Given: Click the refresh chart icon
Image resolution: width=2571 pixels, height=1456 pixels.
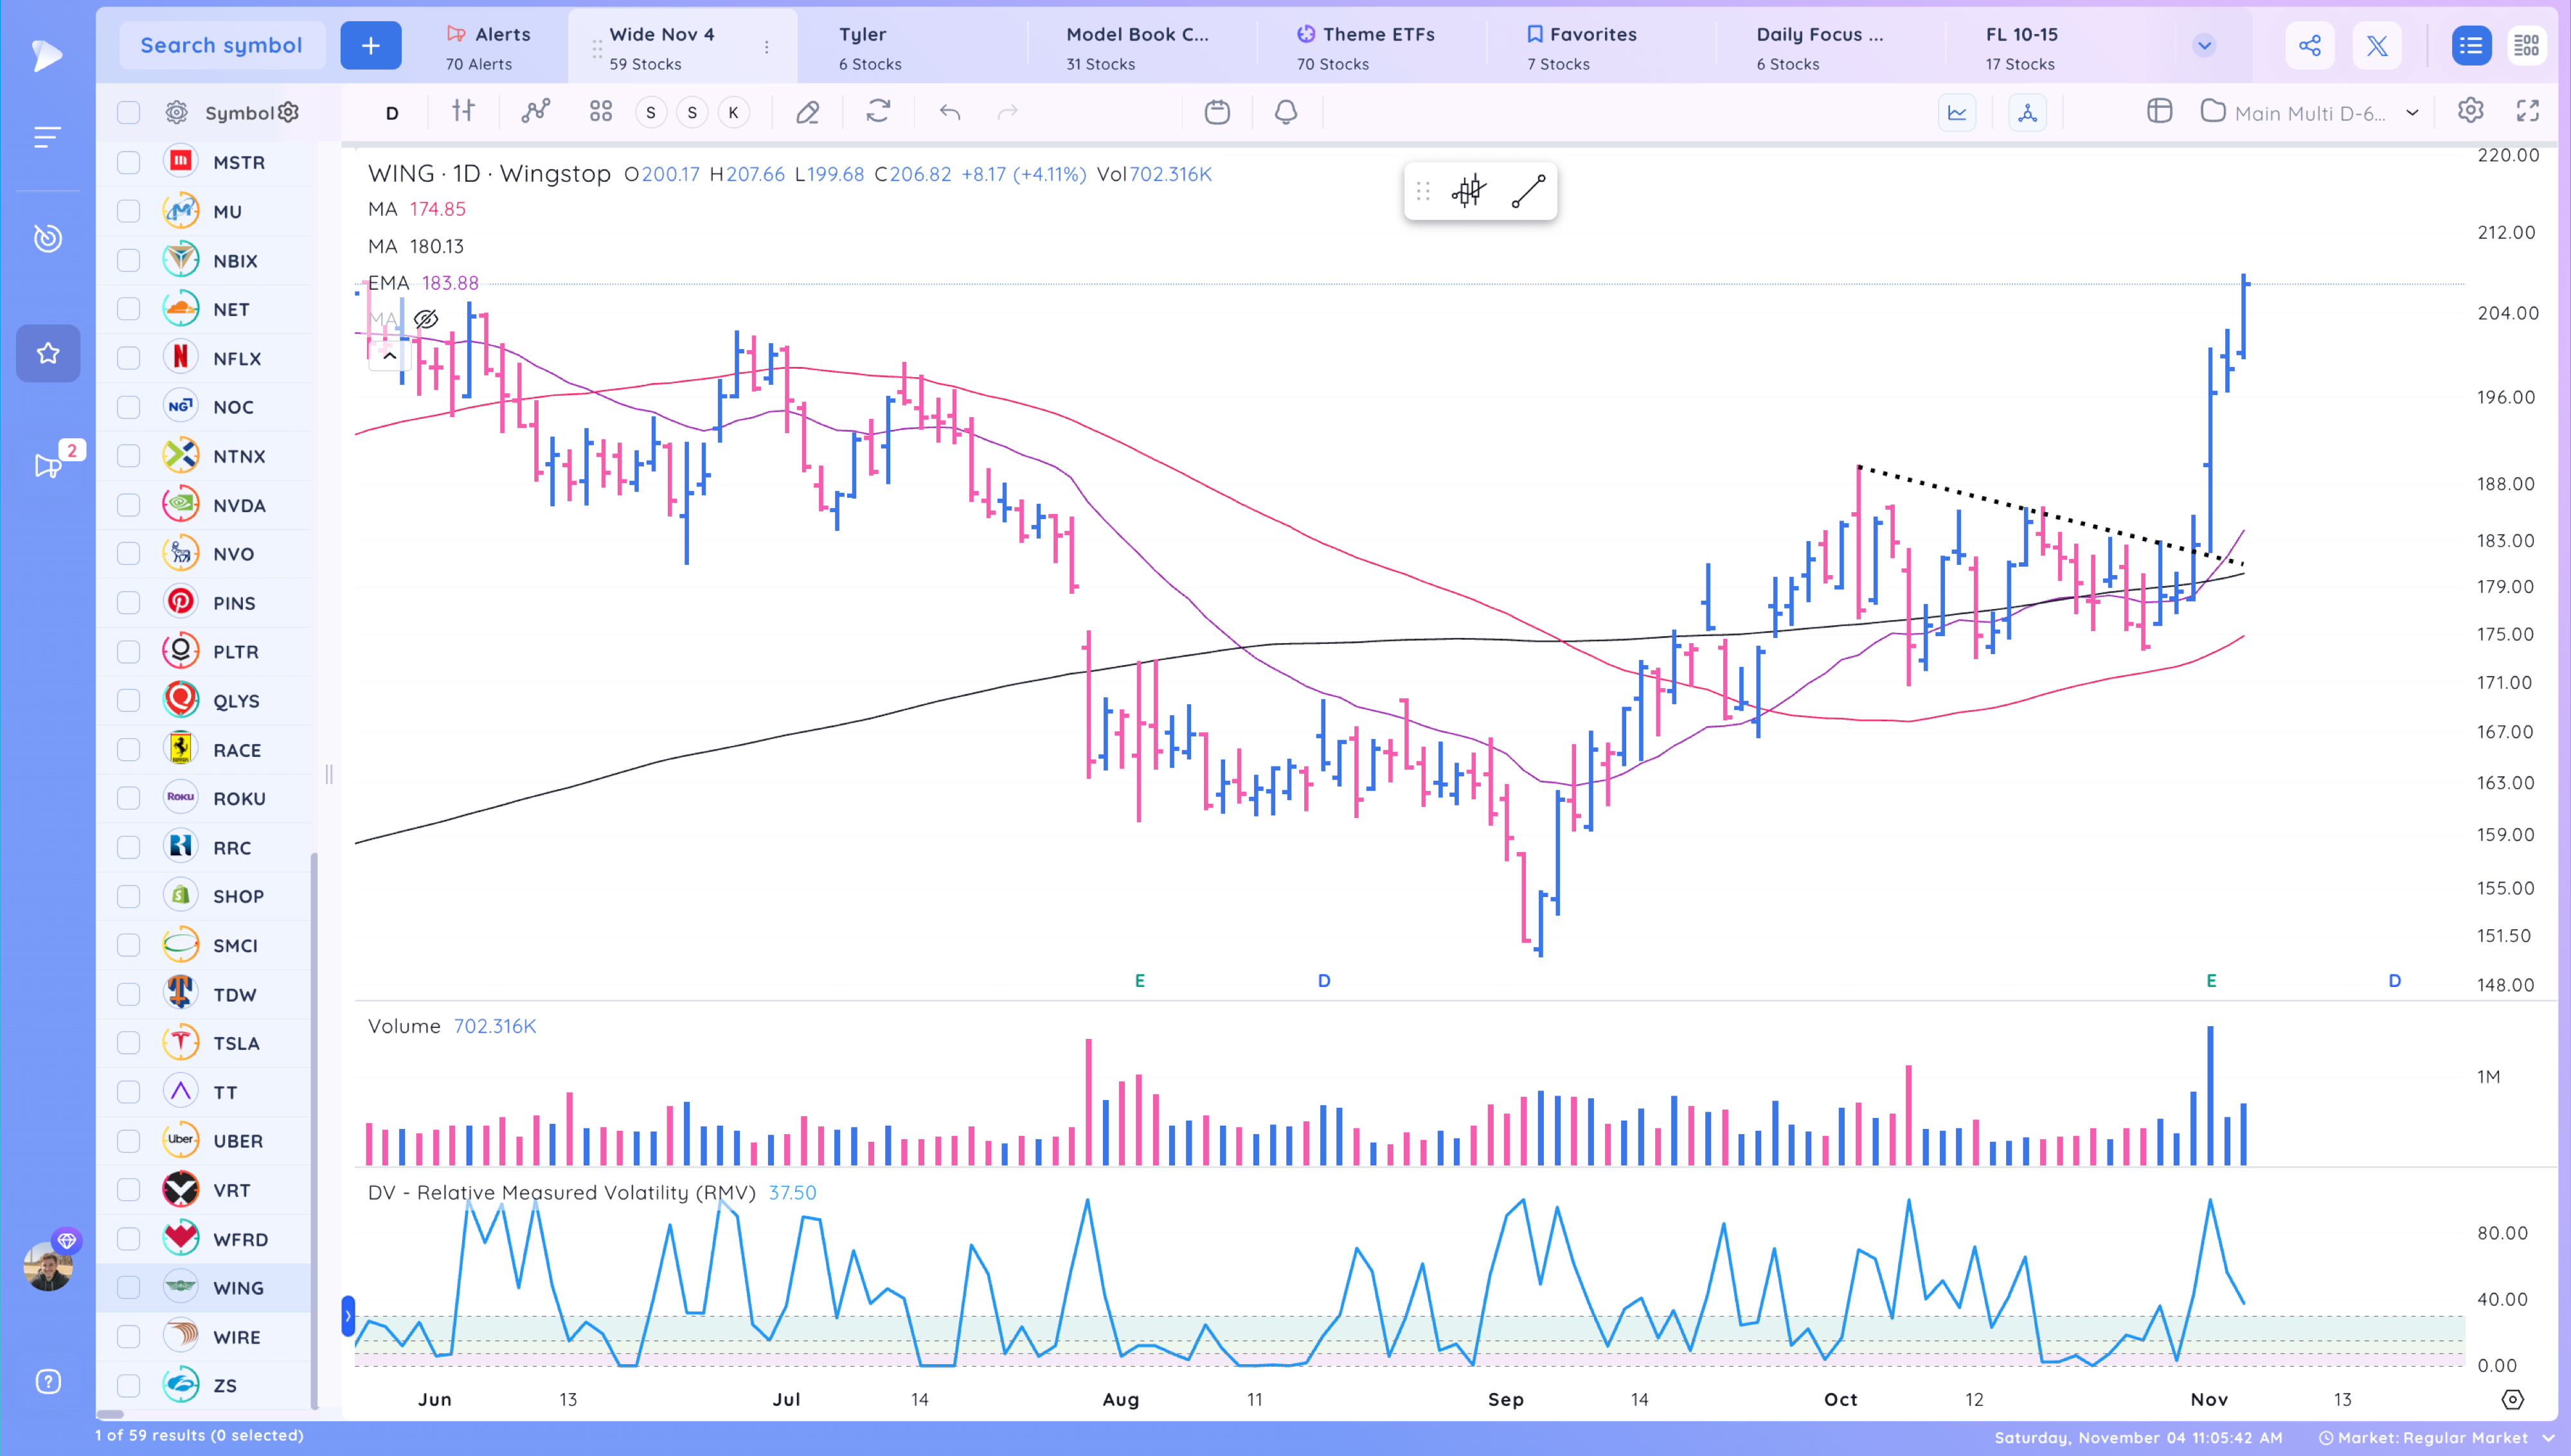Looking at the screenshot, I should pos(878,112).
